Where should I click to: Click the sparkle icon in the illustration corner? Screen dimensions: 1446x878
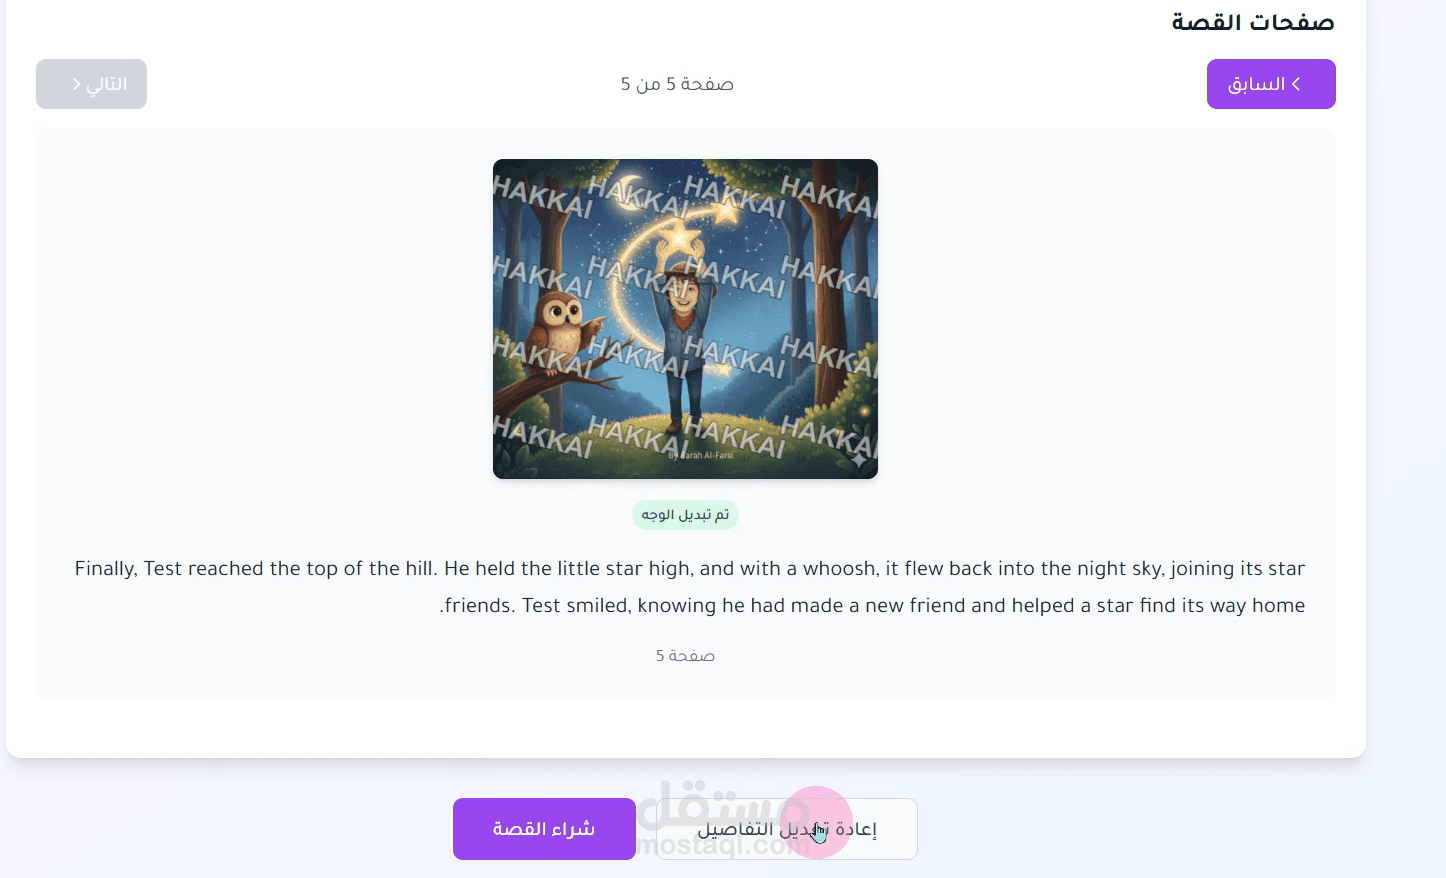858,459
